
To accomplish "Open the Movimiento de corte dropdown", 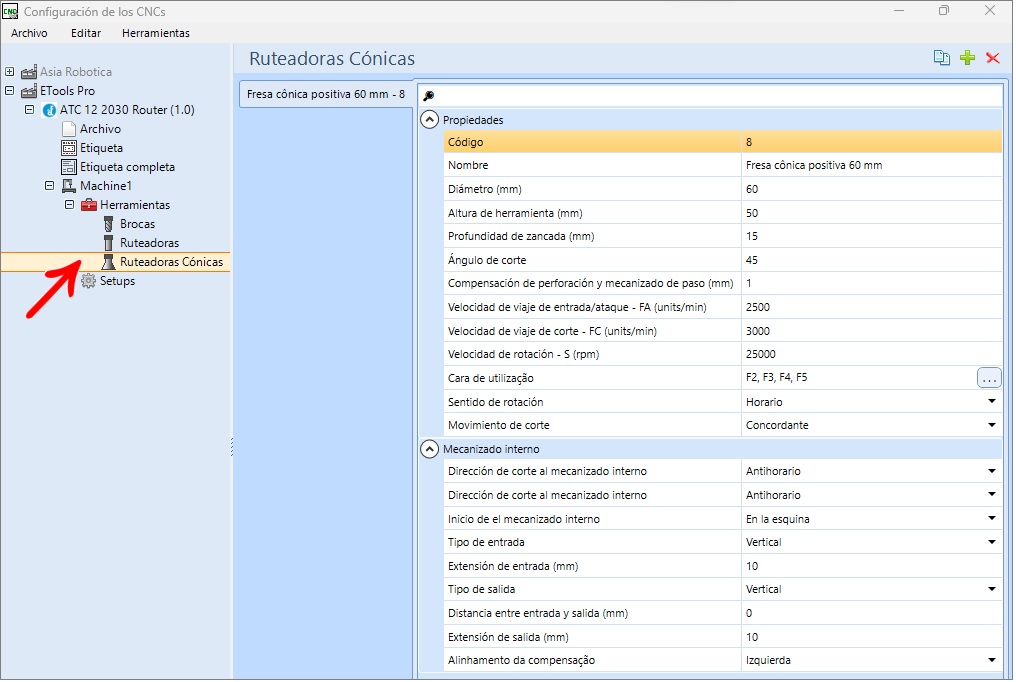I will click(x=991, y=426).
